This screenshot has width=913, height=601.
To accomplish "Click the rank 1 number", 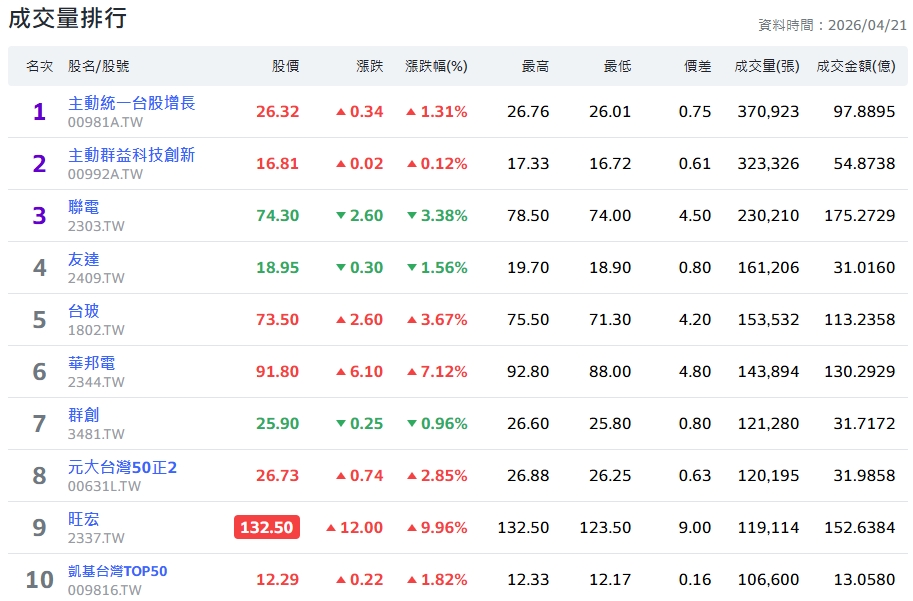I will (x=39, y=112).
